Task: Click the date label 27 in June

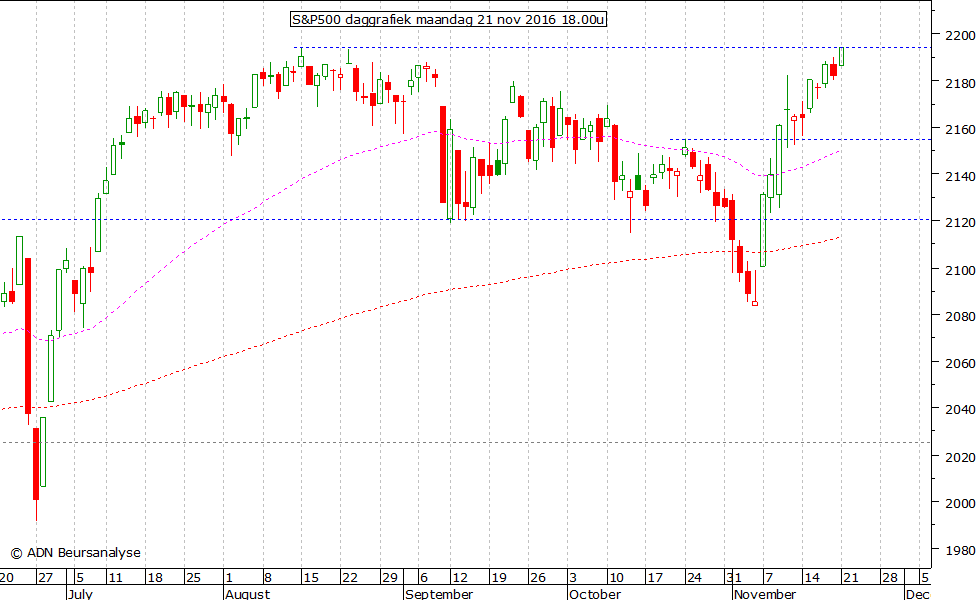Action: pos(45,578)
